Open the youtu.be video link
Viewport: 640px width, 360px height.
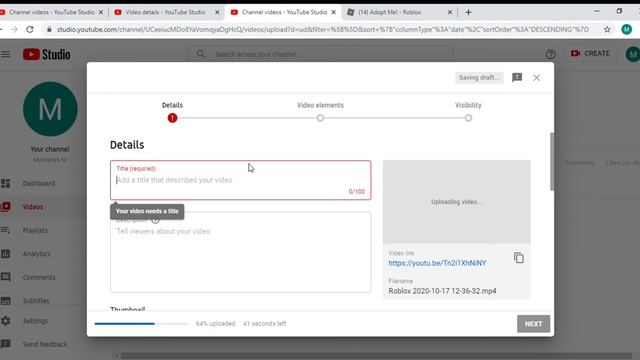[x=437, y=263]
